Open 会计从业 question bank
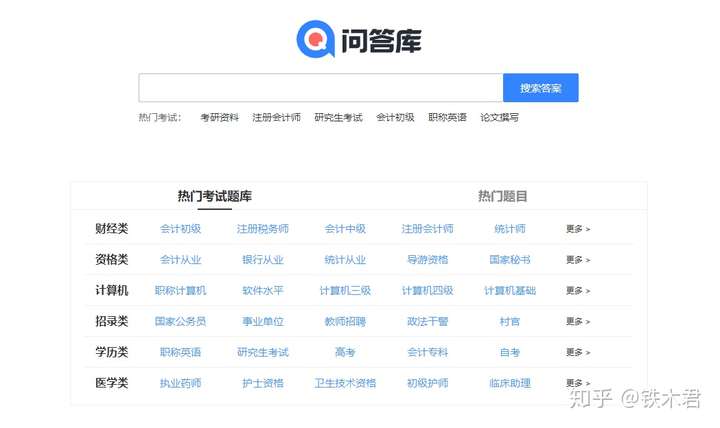The height and width of the screenshot is (428, 720). pyautogui.click(x=180, y=260)
